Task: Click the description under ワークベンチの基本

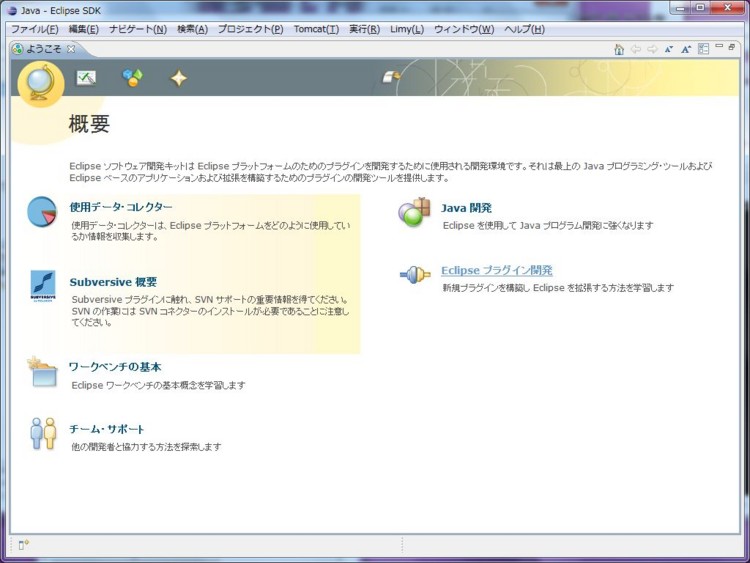Action: tap(158, 385)
